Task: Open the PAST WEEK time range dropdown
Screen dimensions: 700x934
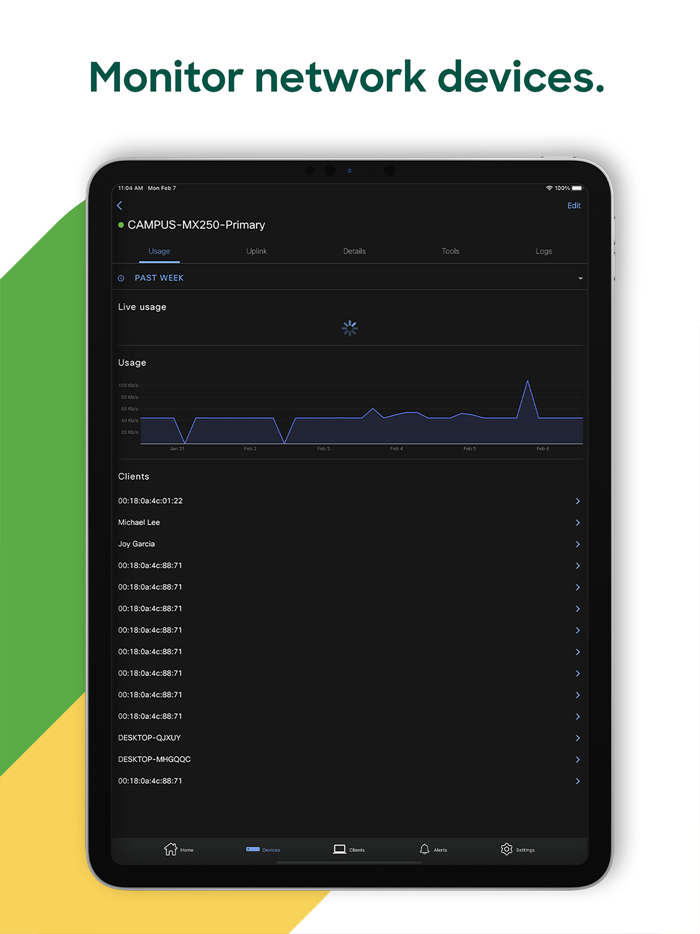Action: (350, 278)
